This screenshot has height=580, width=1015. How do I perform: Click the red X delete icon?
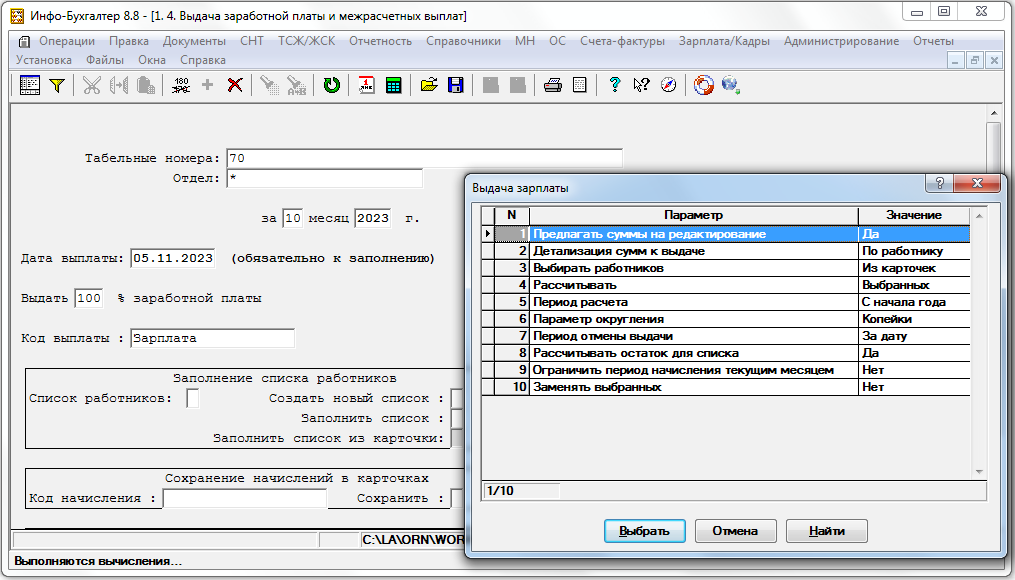tap(235, 85)
